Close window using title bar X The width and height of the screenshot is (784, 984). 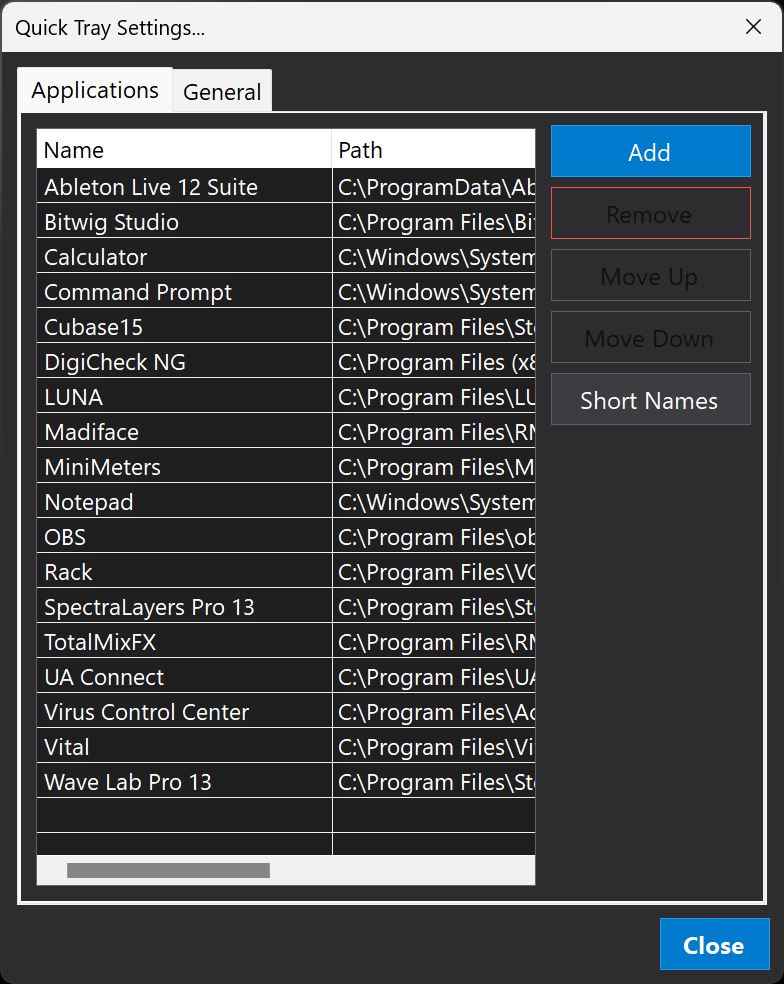tap(753, 27)
